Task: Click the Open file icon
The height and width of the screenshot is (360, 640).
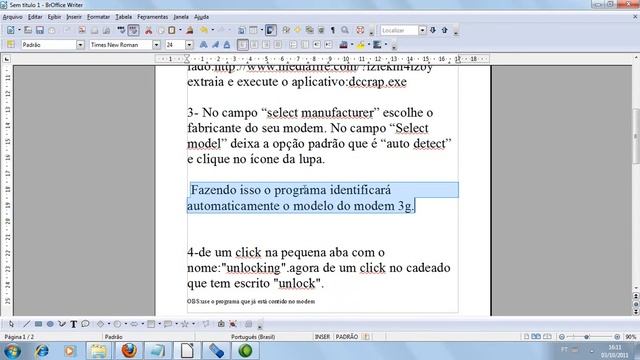Action: pyautogui.click(x=28, y=30)
